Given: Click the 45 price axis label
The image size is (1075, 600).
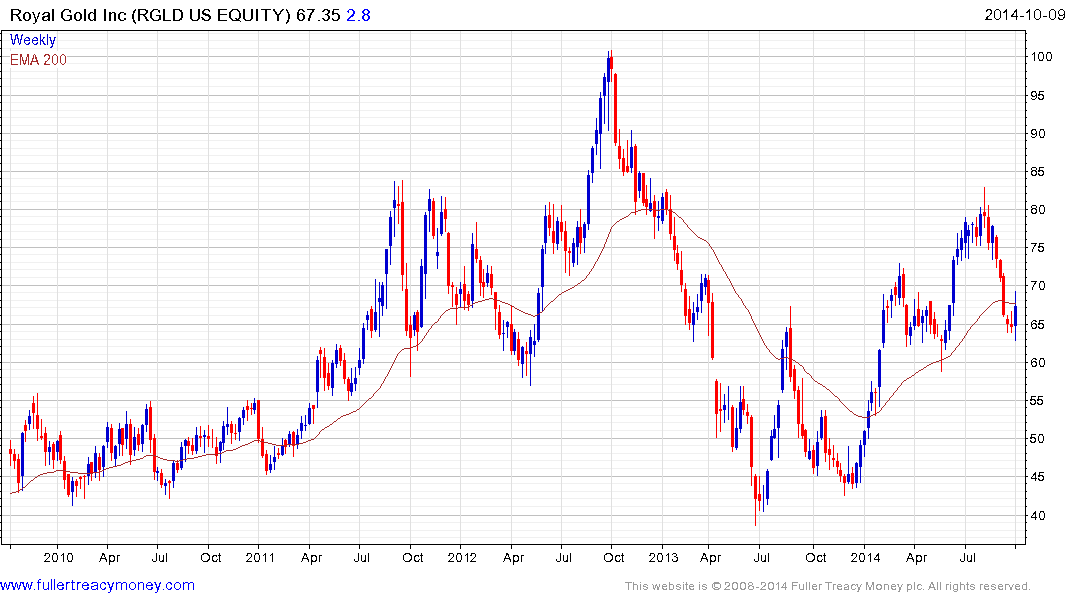Looking at the screenshot, I should pos(1039,477).
